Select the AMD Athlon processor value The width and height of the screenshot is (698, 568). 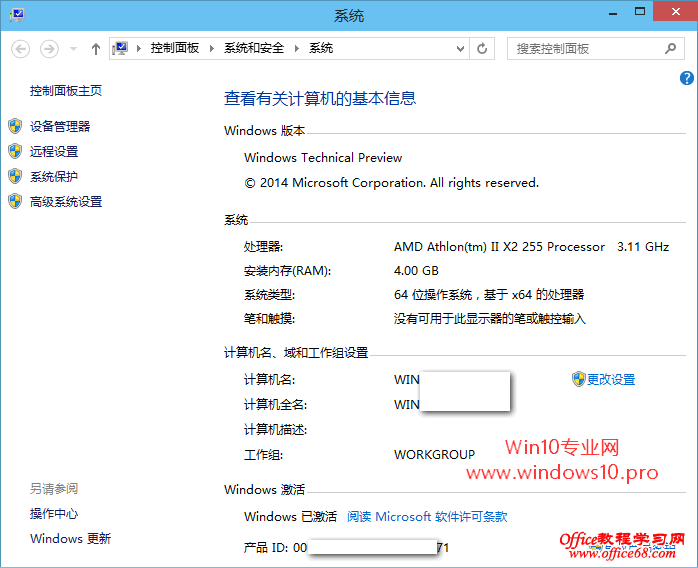[x=499, y=247]
